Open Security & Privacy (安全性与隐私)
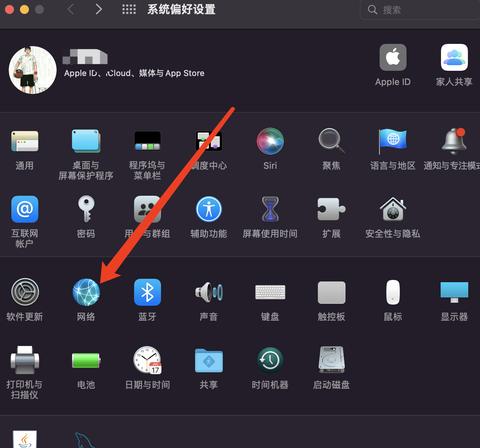This screenshot has width=480, height=448. pyautogui.click(x=393, y=209)
